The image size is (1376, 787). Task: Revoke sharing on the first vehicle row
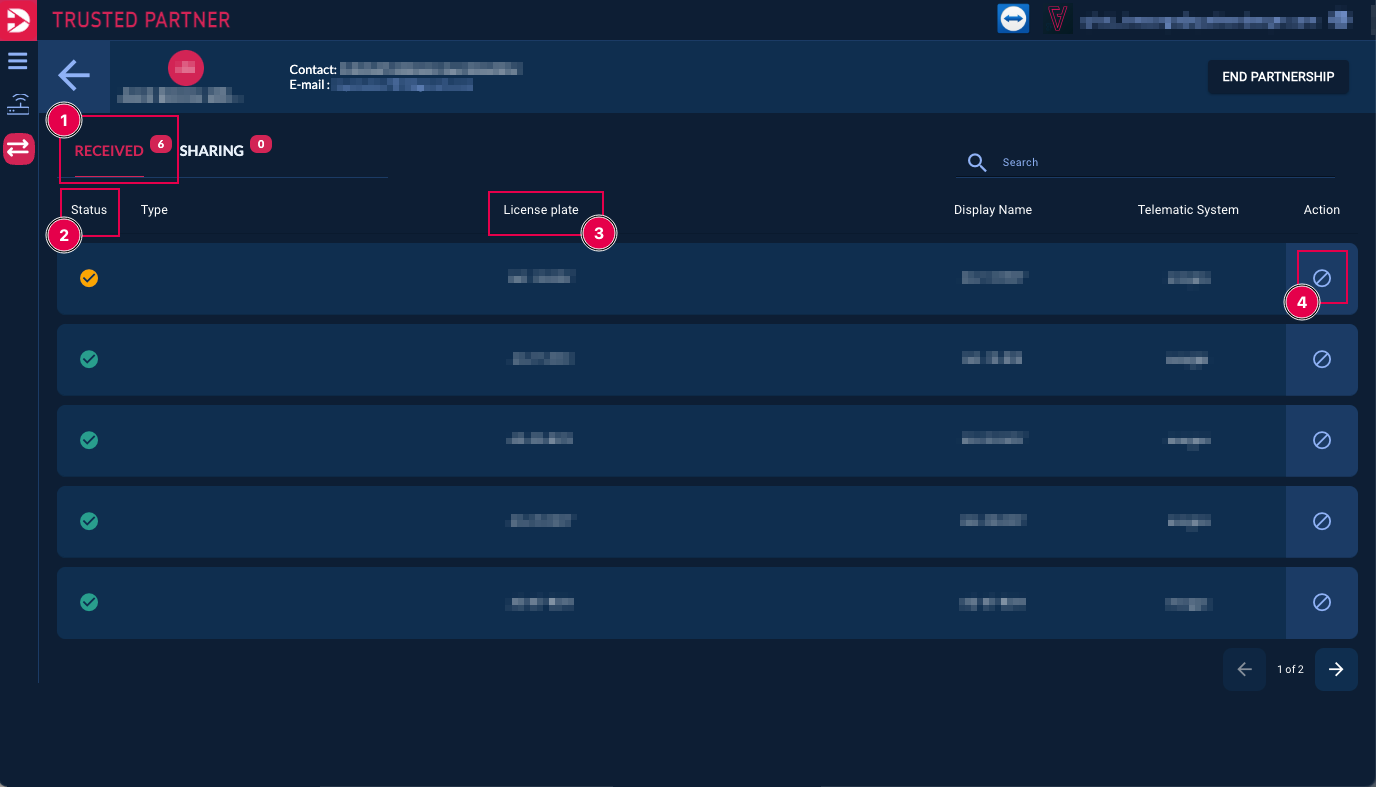click(1321, 278)
